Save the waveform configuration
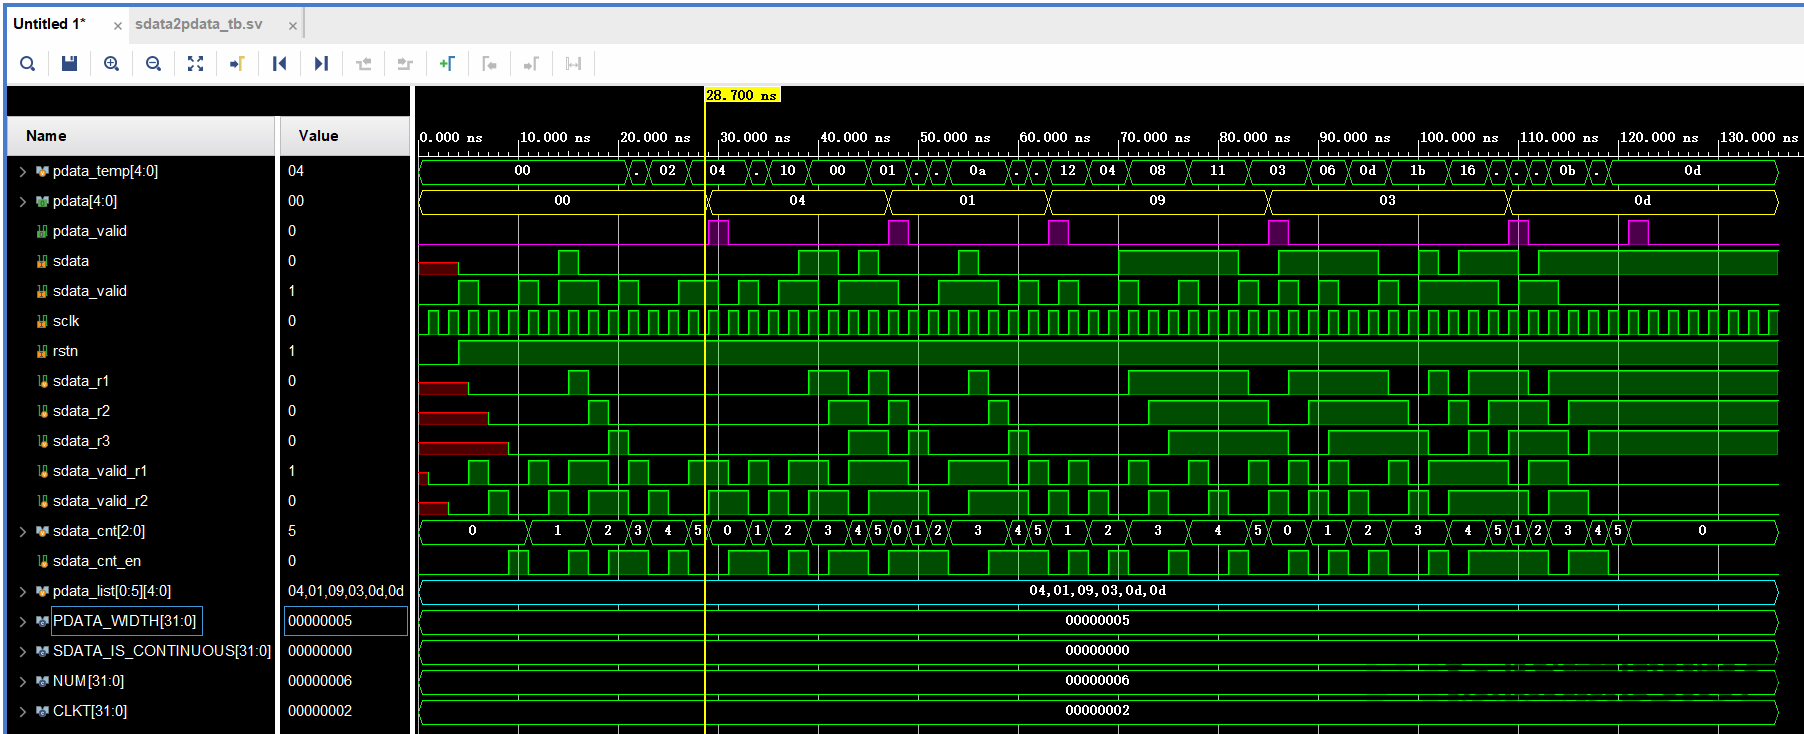The width and height of the screenshot is (1804, 734). click(69, 64)
